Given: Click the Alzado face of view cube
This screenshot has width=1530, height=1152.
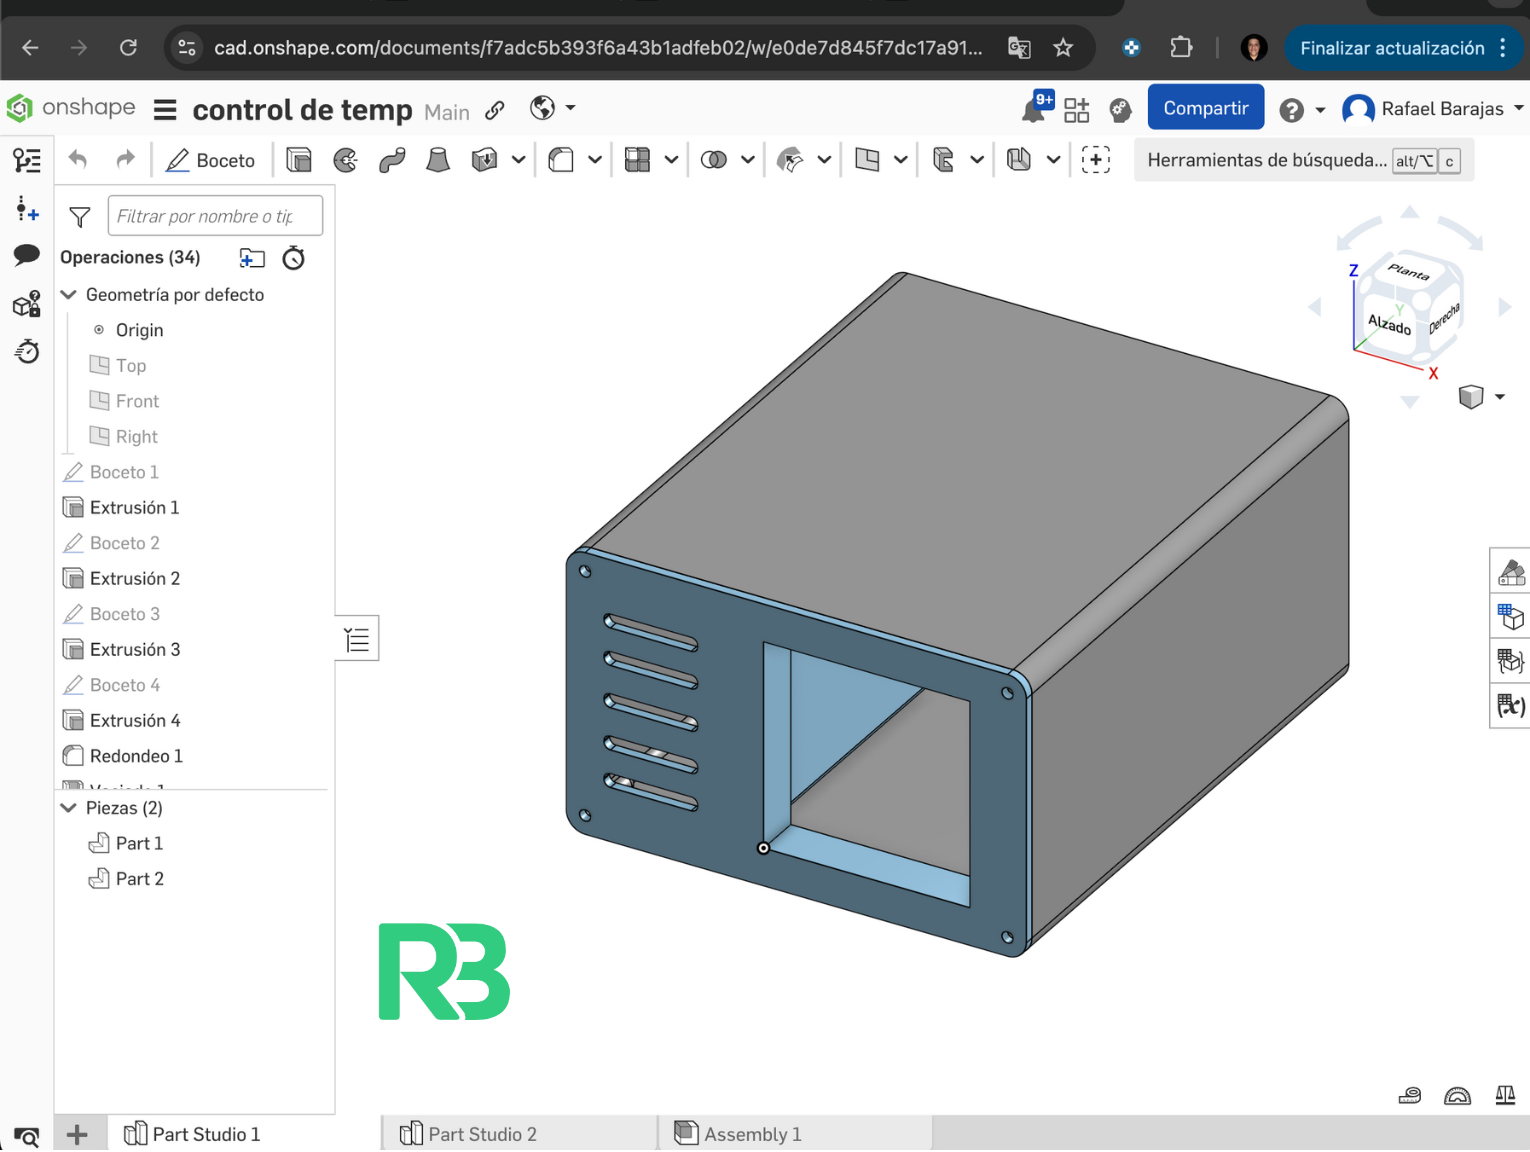Looking at the screenshot, I should (1389, 324).
